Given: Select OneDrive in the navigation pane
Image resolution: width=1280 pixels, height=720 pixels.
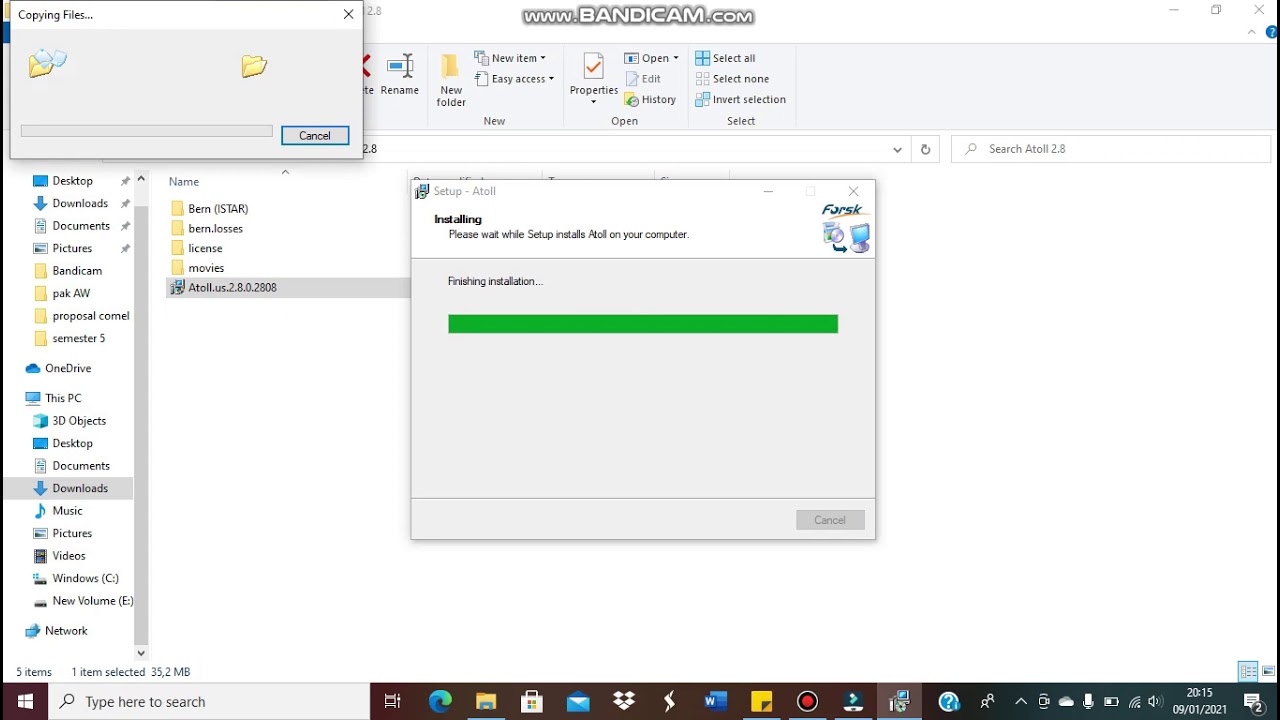Looking at the screenshot, I should [68, 368].
